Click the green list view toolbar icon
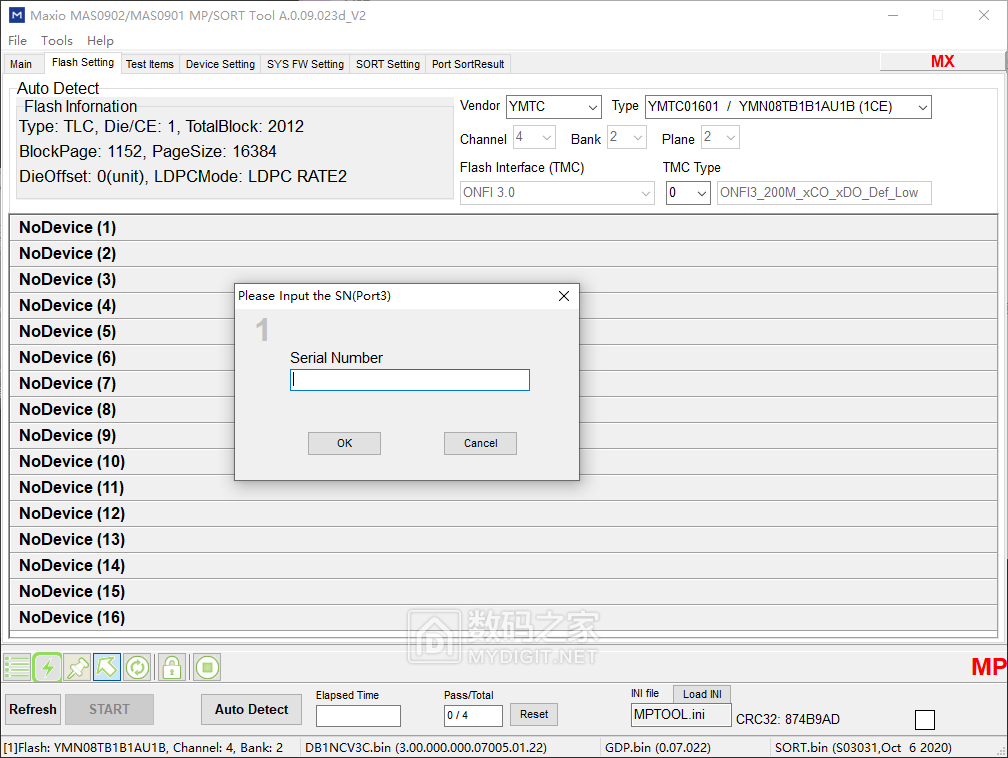The height and width of the screenshot is (758, 1008). click(x=17, y=667)
